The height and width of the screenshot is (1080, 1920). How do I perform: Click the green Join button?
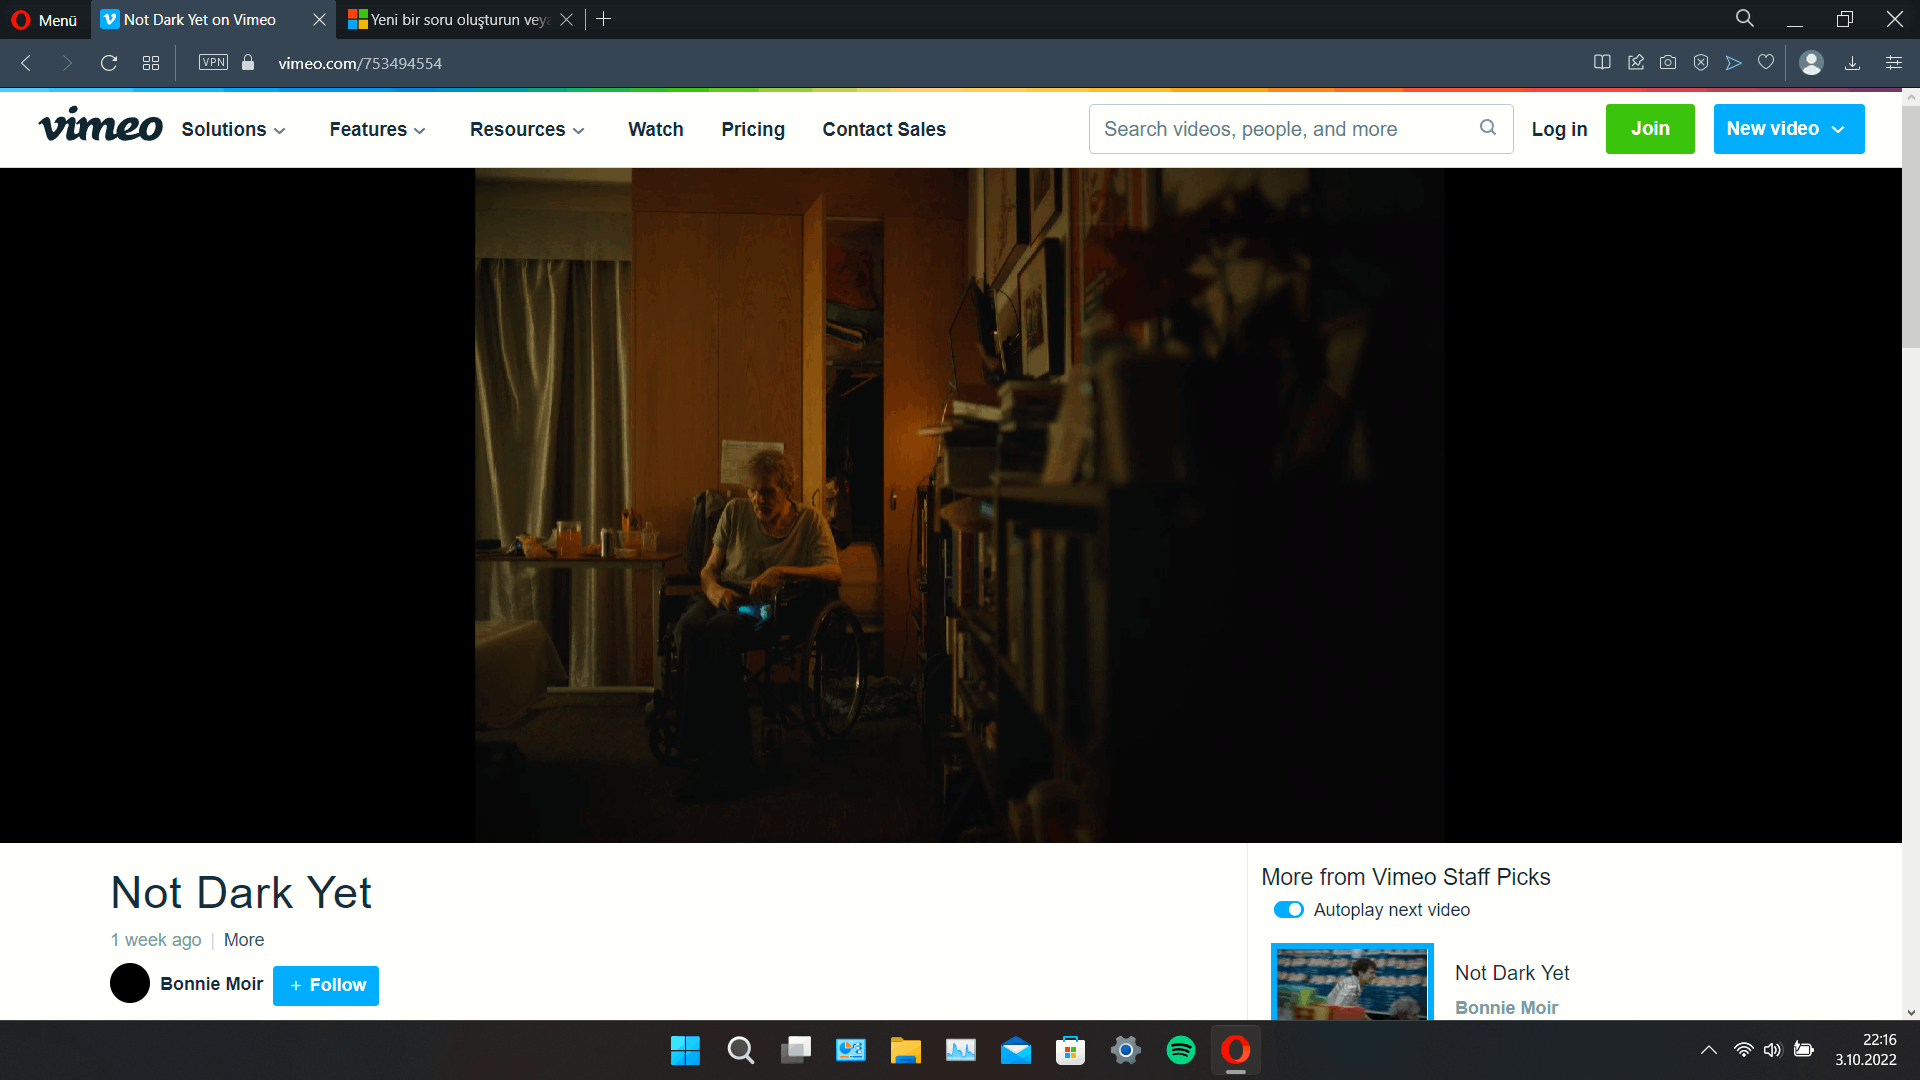pyautogui.click(x=1650, y=129)
